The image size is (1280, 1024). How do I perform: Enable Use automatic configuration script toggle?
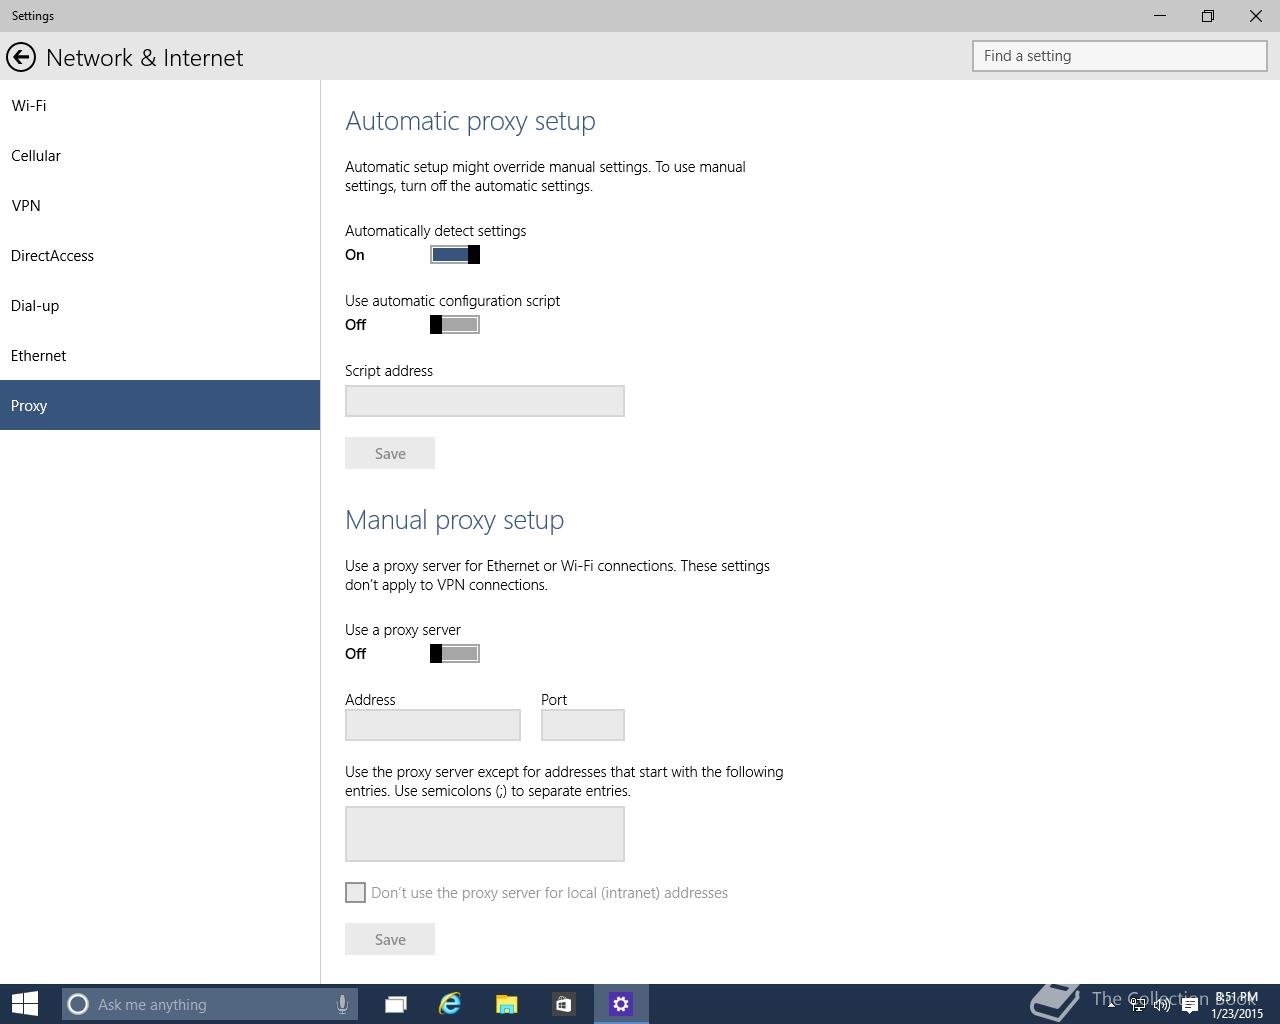pos(455,325)
